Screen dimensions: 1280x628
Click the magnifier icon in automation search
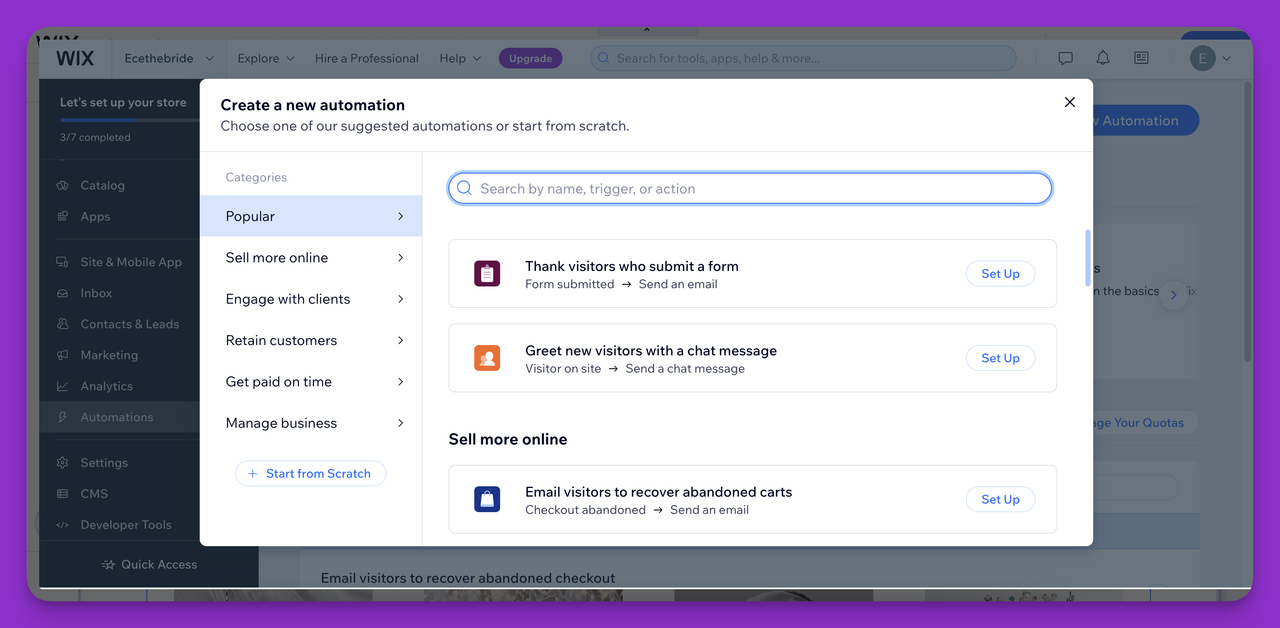464,188
